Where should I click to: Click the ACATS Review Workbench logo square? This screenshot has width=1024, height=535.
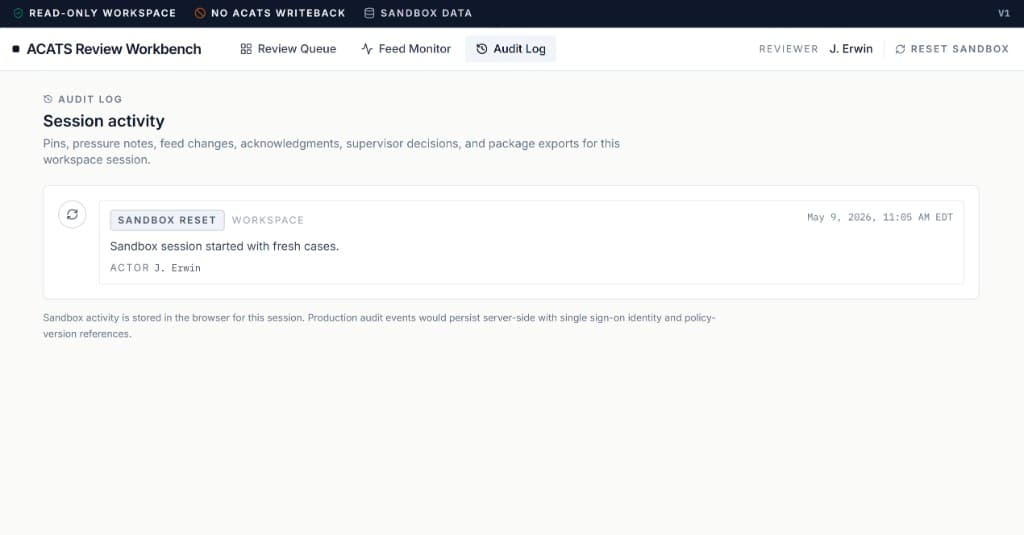[x=16, y=49]
